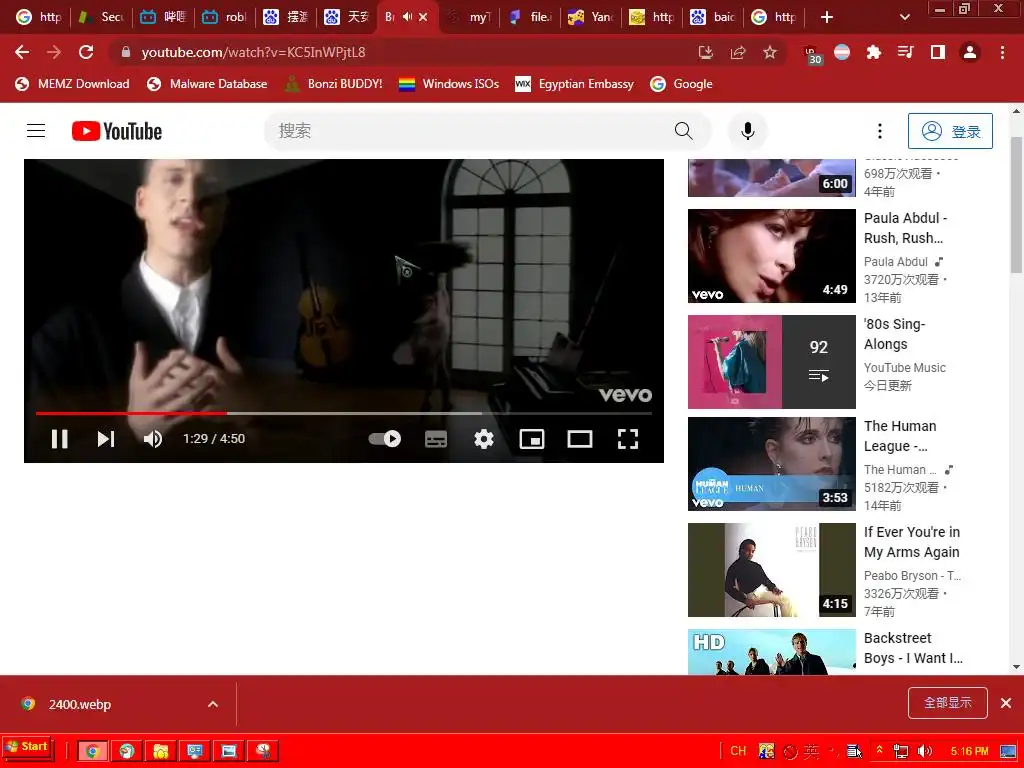Open If Ever You're in My Arms Again
1024x768 pixels.
912,542
